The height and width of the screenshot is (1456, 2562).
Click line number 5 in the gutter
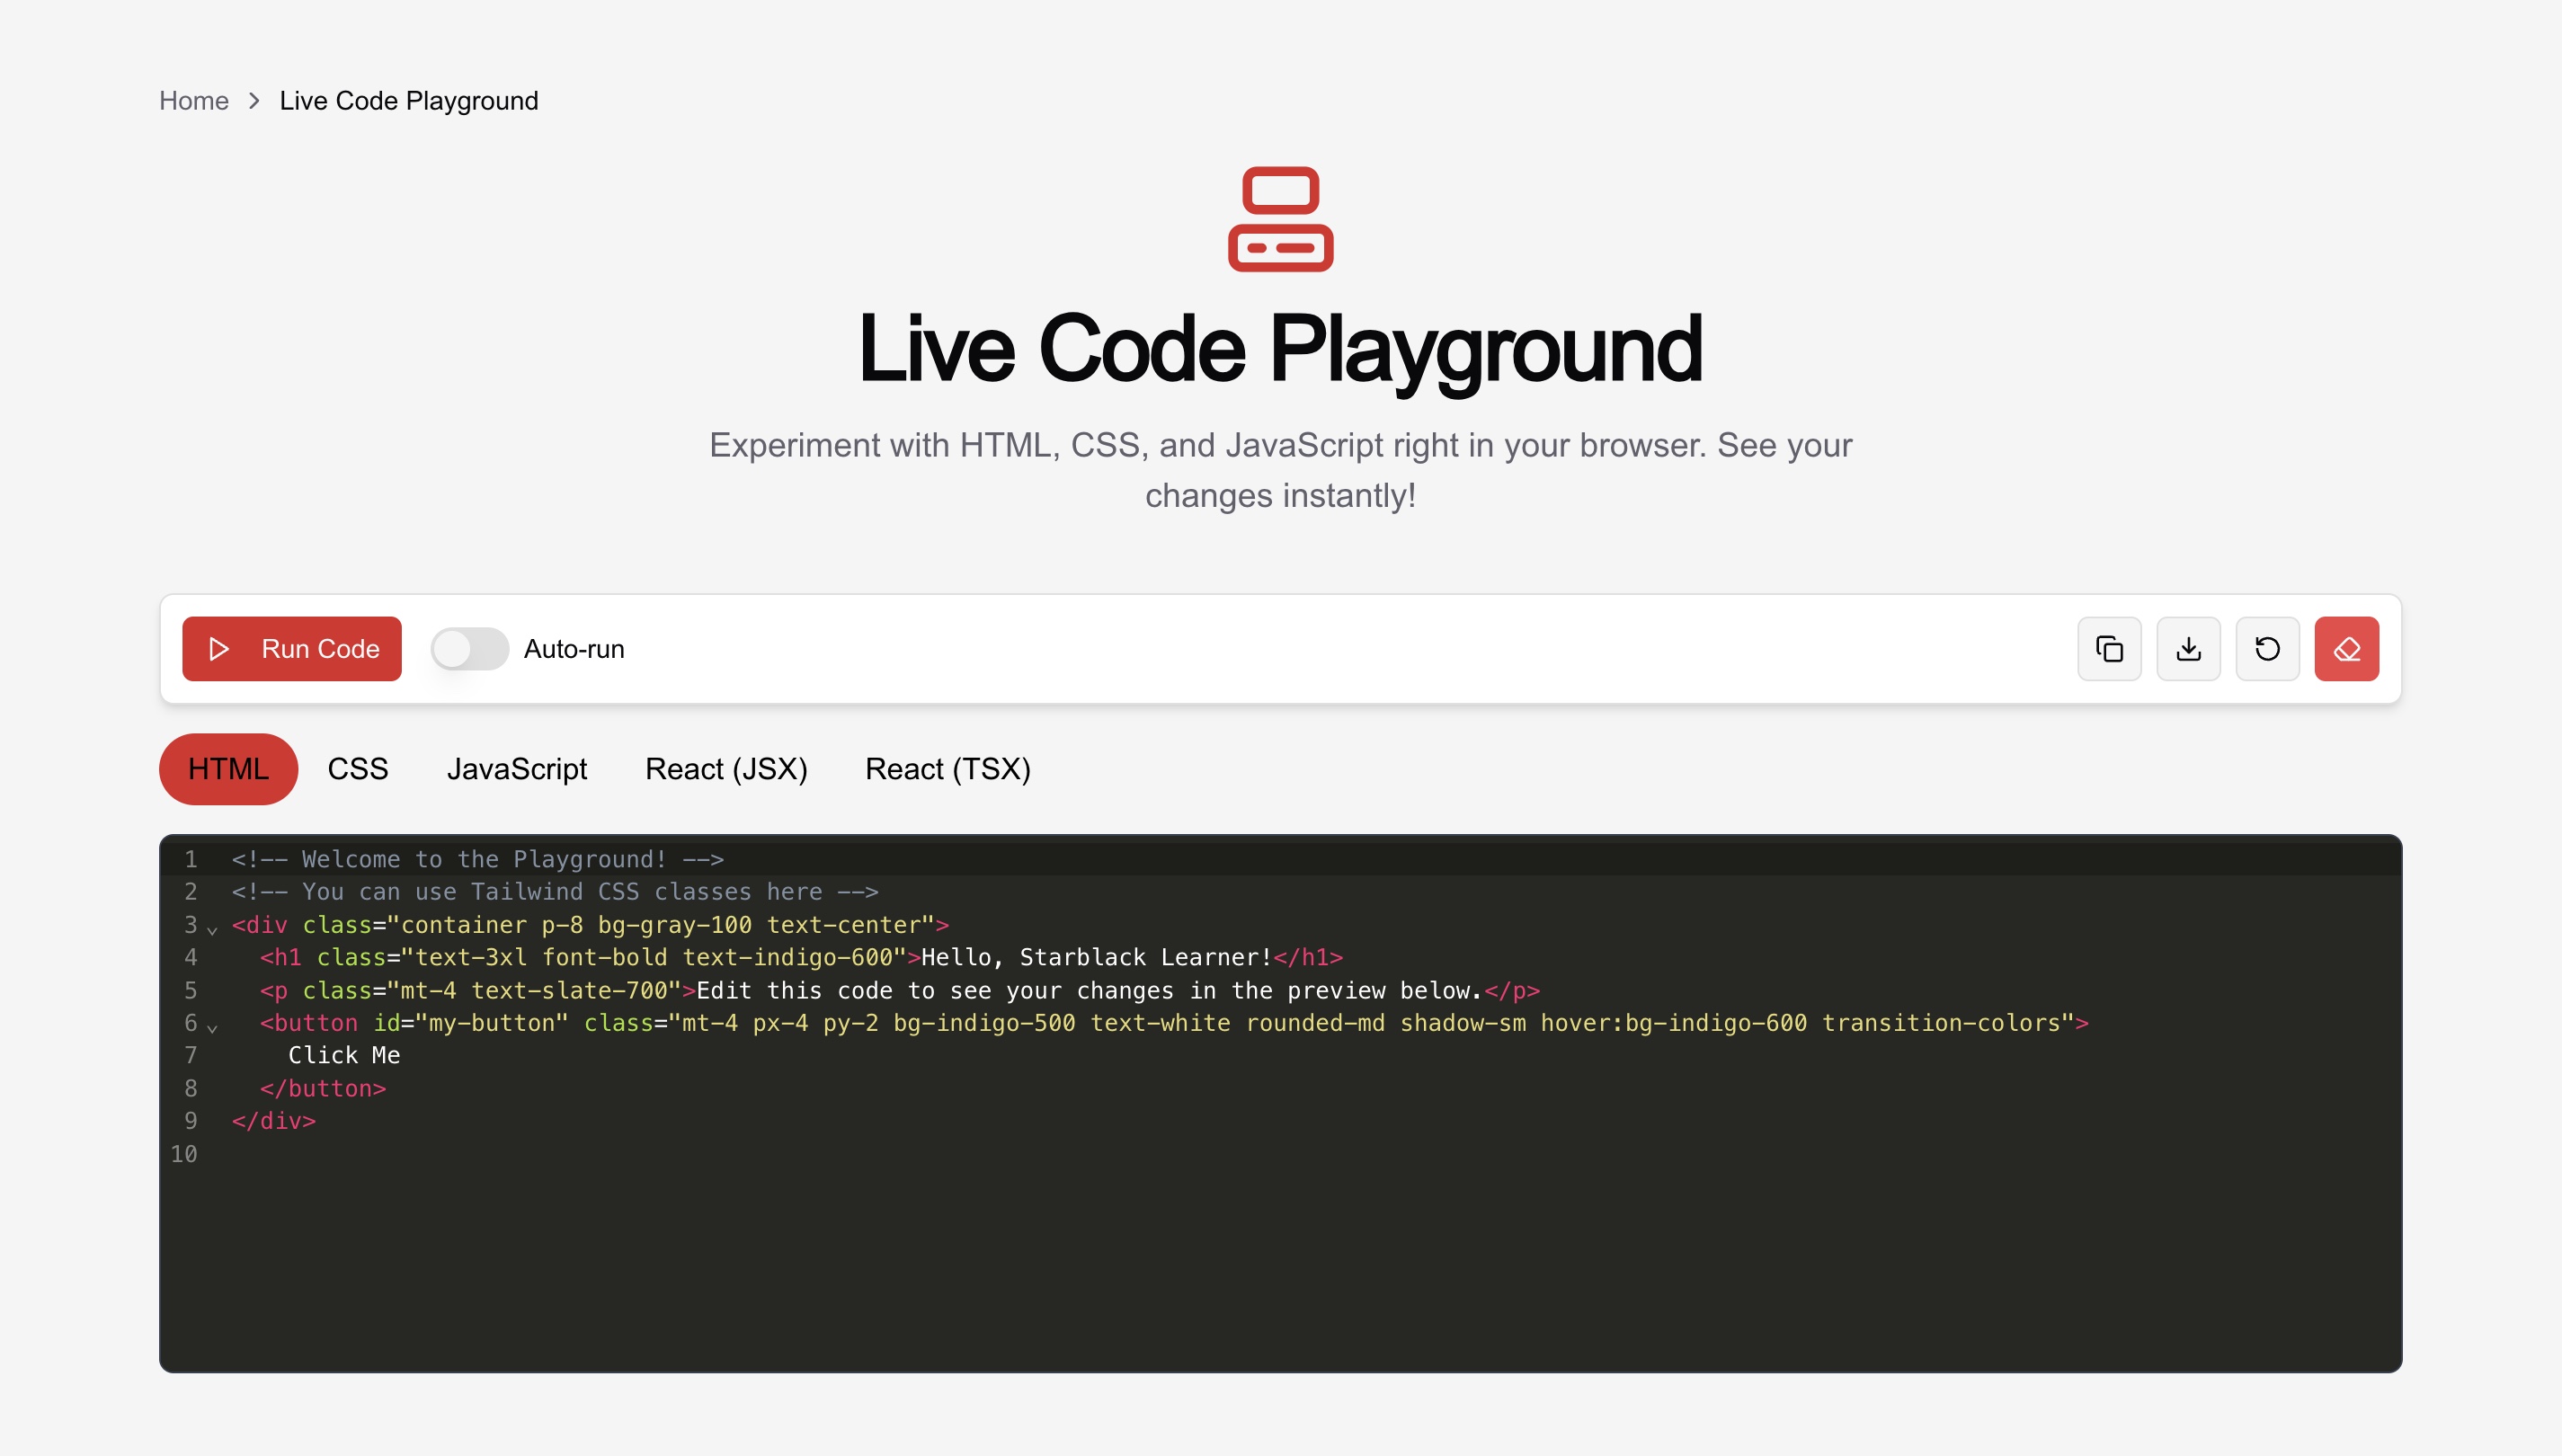coord(190,990)
